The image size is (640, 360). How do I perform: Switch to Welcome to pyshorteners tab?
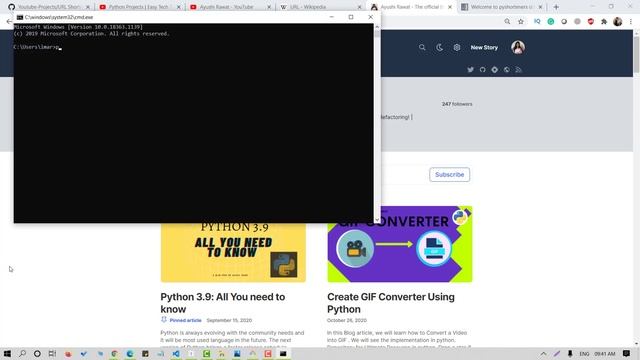tap(501, 7)
